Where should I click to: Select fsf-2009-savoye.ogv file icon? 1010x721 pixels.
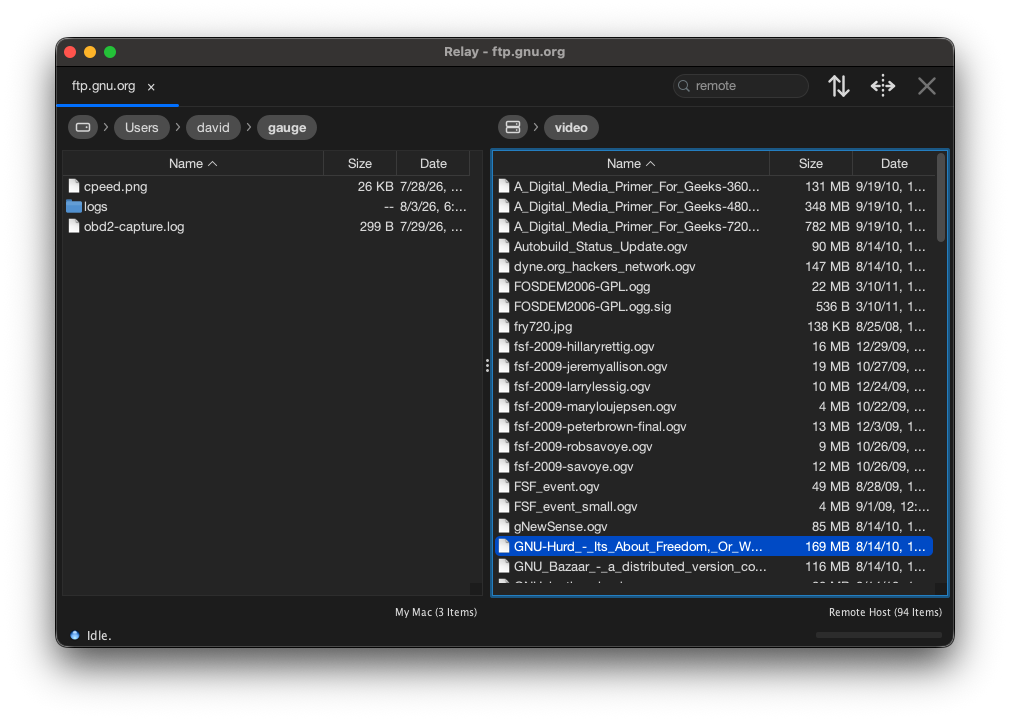504,466
